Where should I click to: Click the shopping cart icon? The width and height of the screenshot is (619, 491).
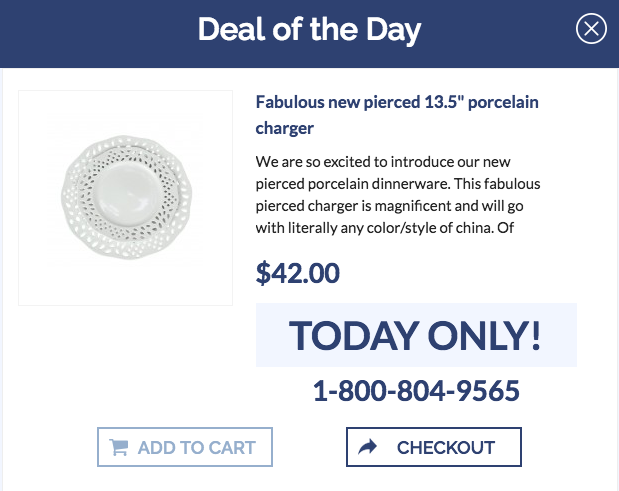pyautogui.click(x=119, y=447)
